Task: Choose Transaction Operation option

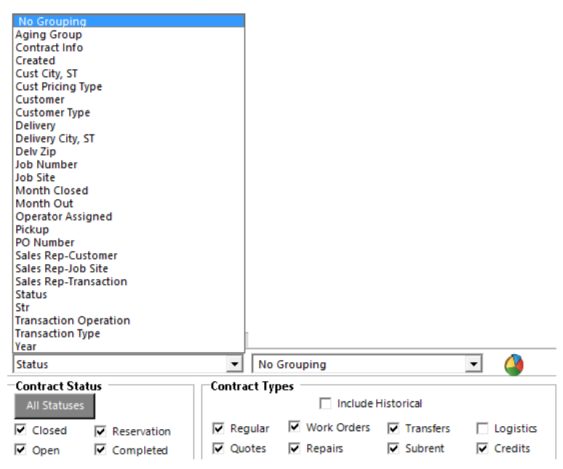Action: coord(129,320)
